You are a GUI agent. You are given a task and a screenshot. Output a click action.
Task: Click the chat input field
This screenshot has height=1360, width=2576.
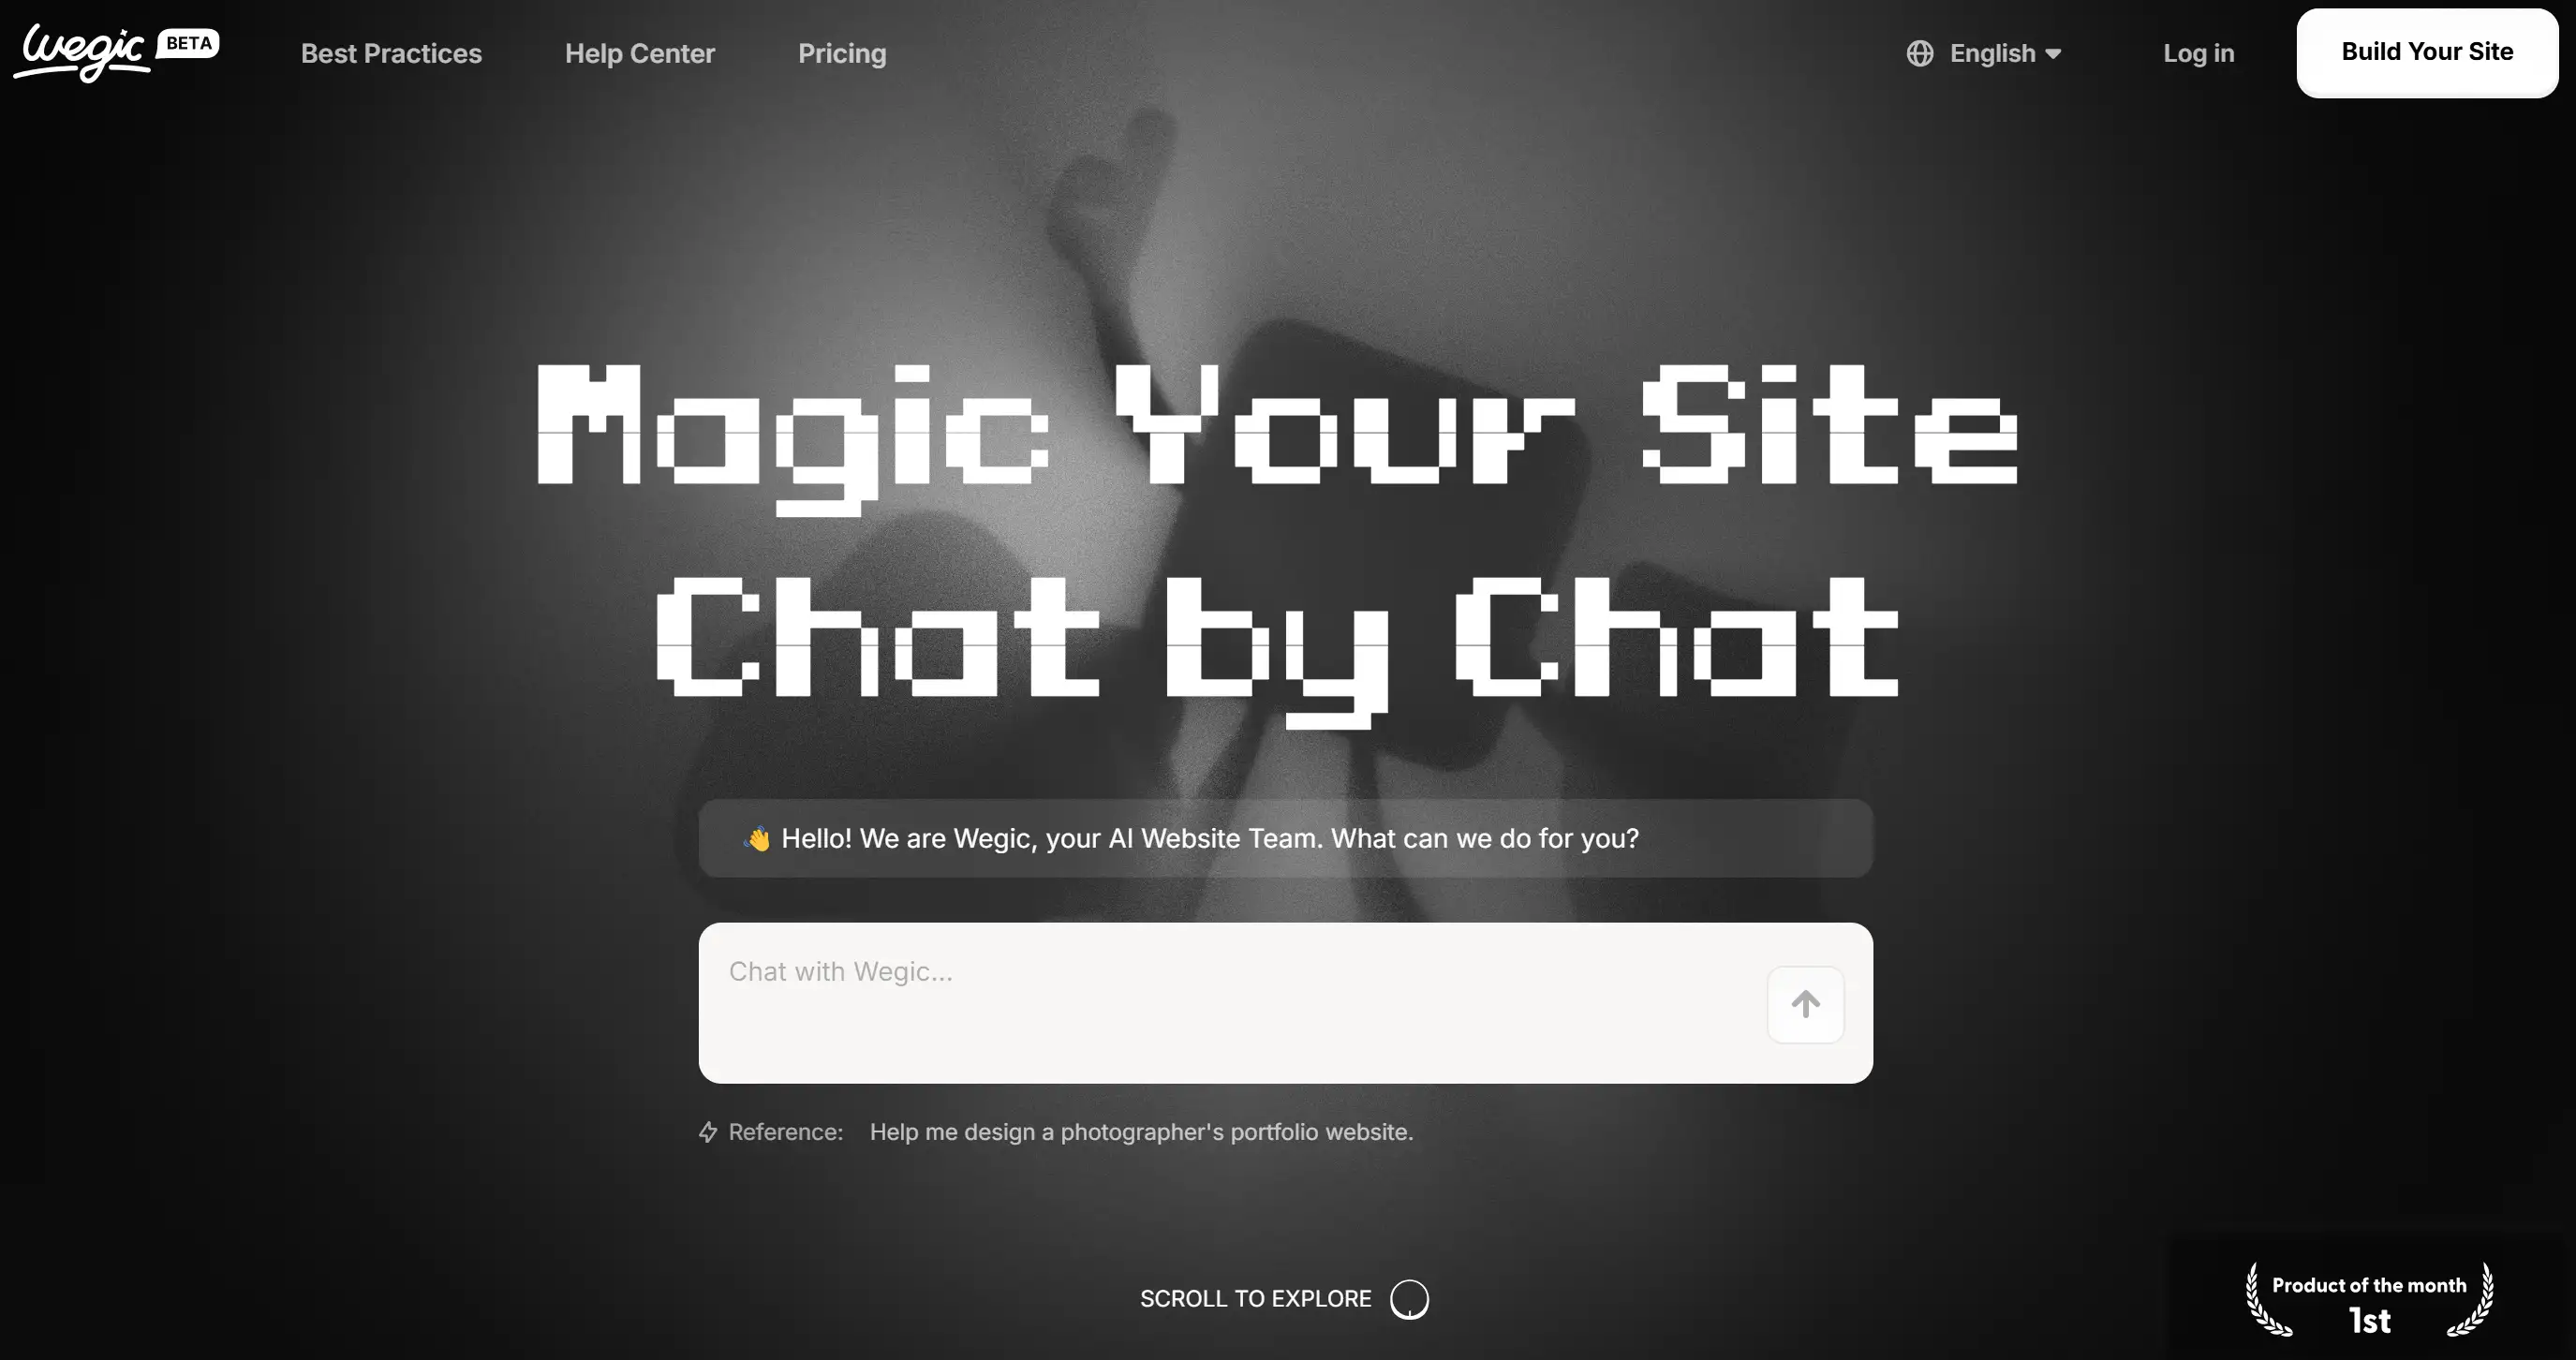[x=1284, y=1002]
